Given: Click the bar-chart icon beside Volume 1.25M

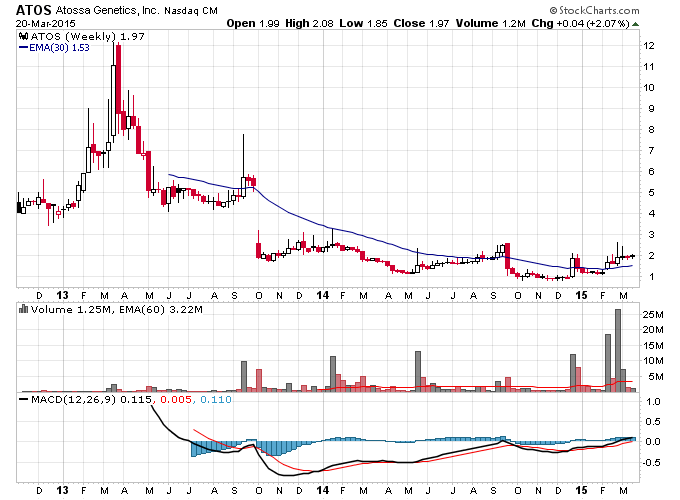Looking at the screenshot, I should click(24, 309).
